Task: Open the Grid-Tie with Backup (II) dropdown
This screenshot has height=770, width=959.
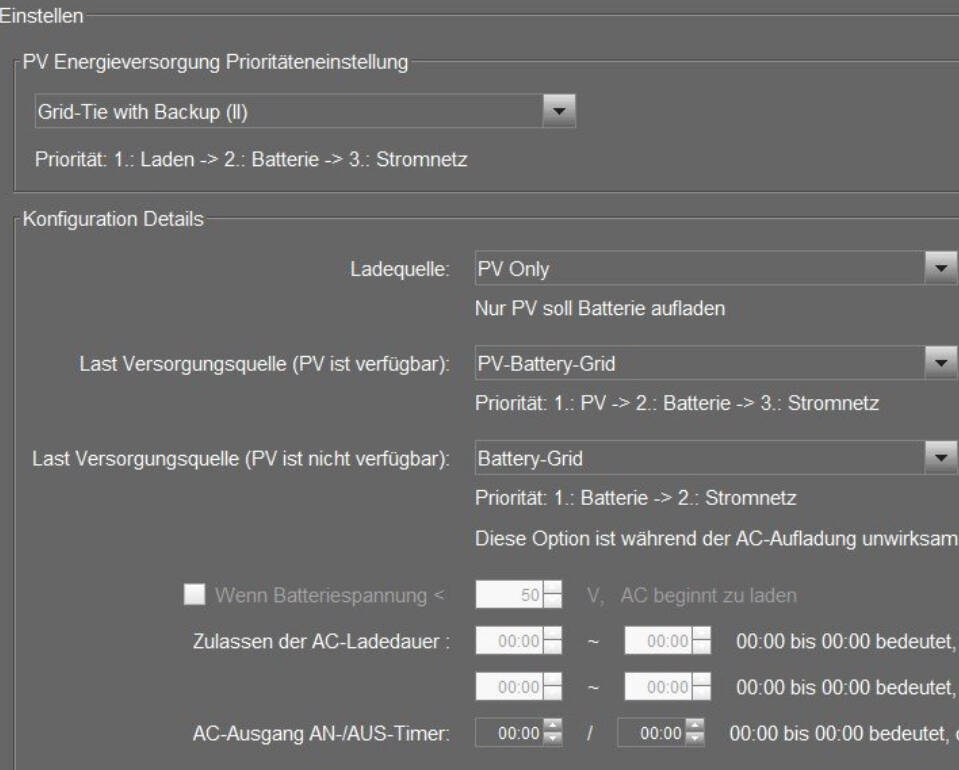Action: pos(559,111)
